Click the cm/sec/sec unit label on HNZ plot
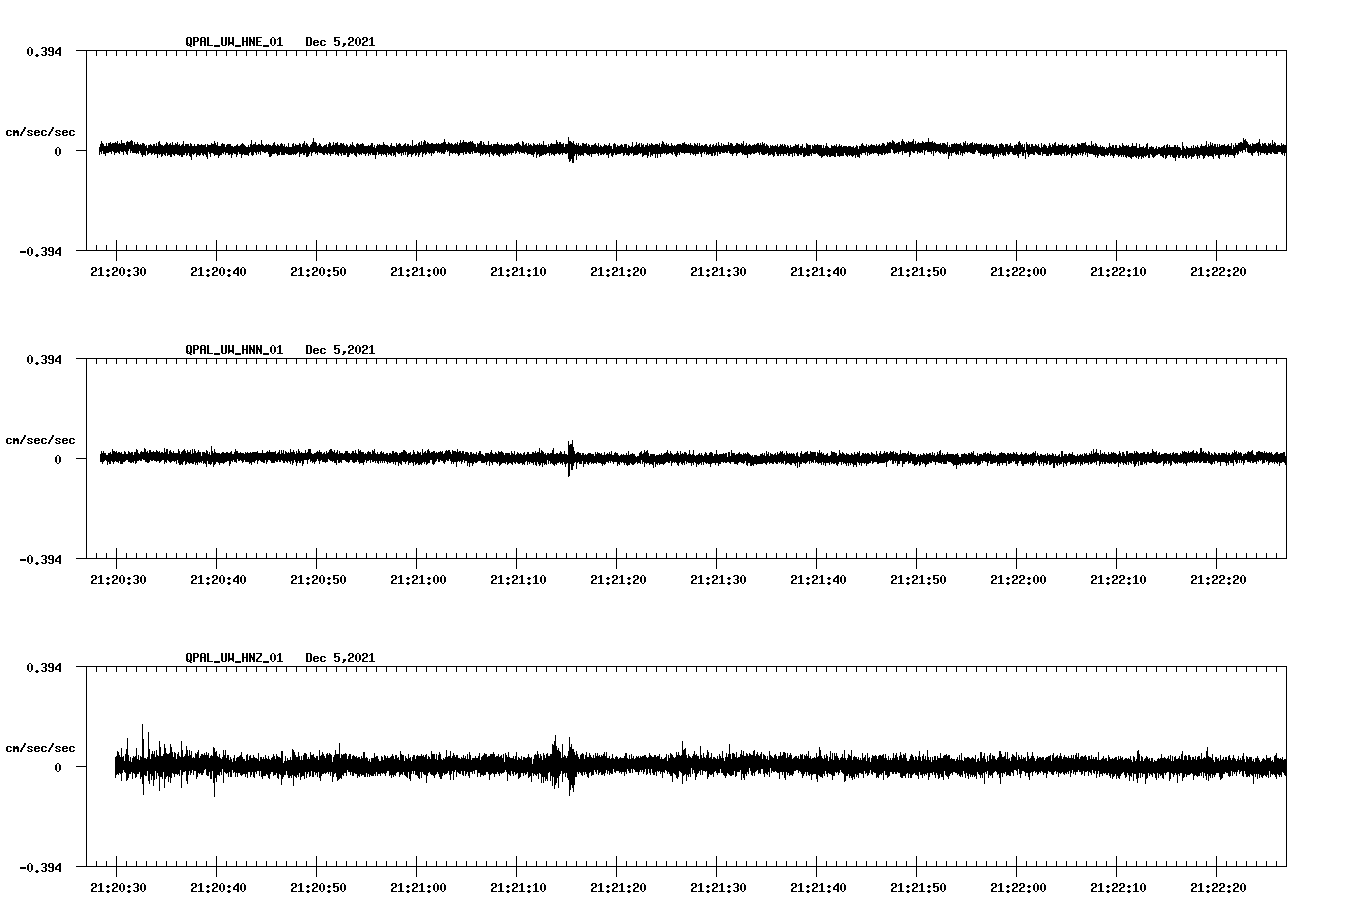 pos(40,748)
